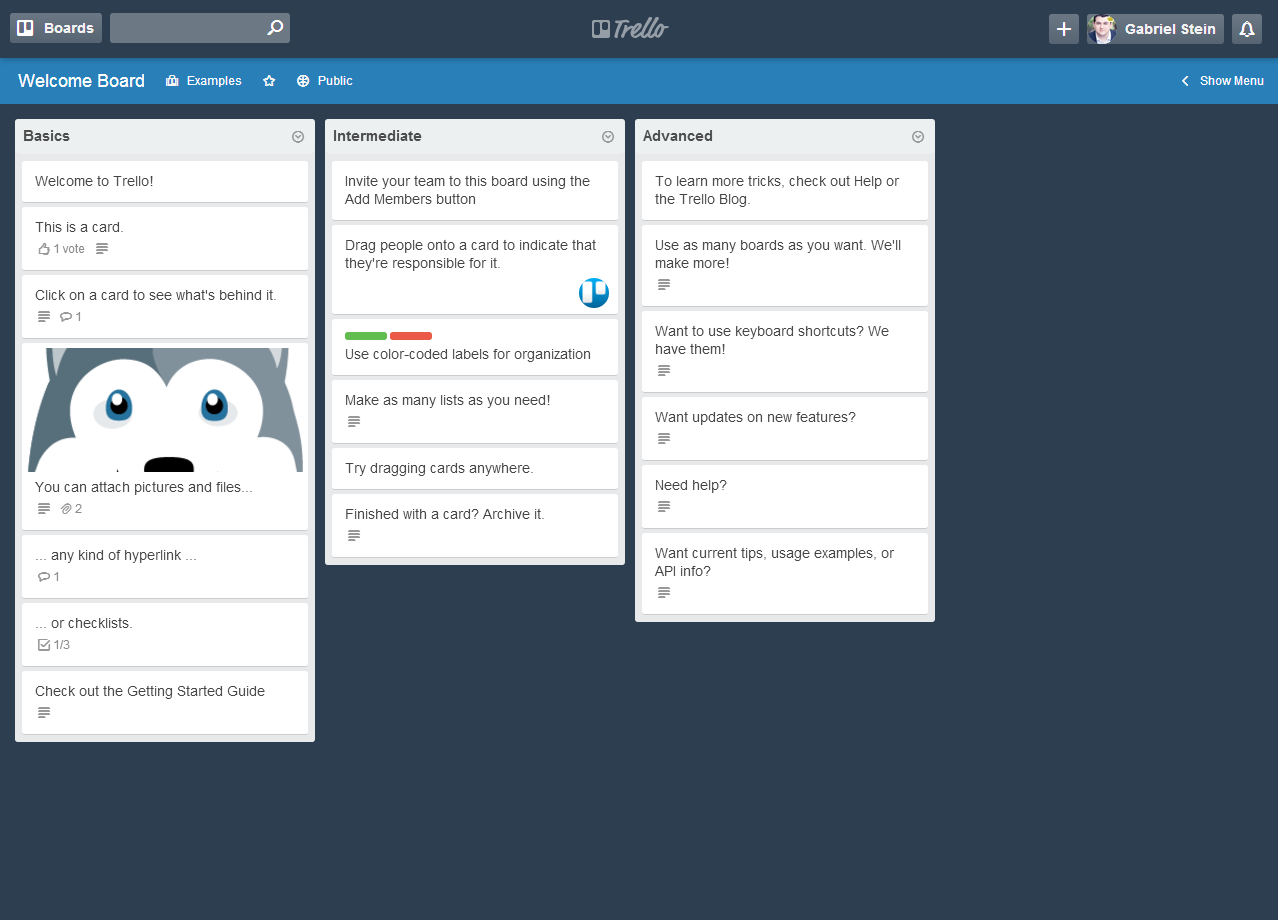Screen dimensions: 1278x920
Task: Open 'To learn more tricks' card
Action: (x=785, y=190)
